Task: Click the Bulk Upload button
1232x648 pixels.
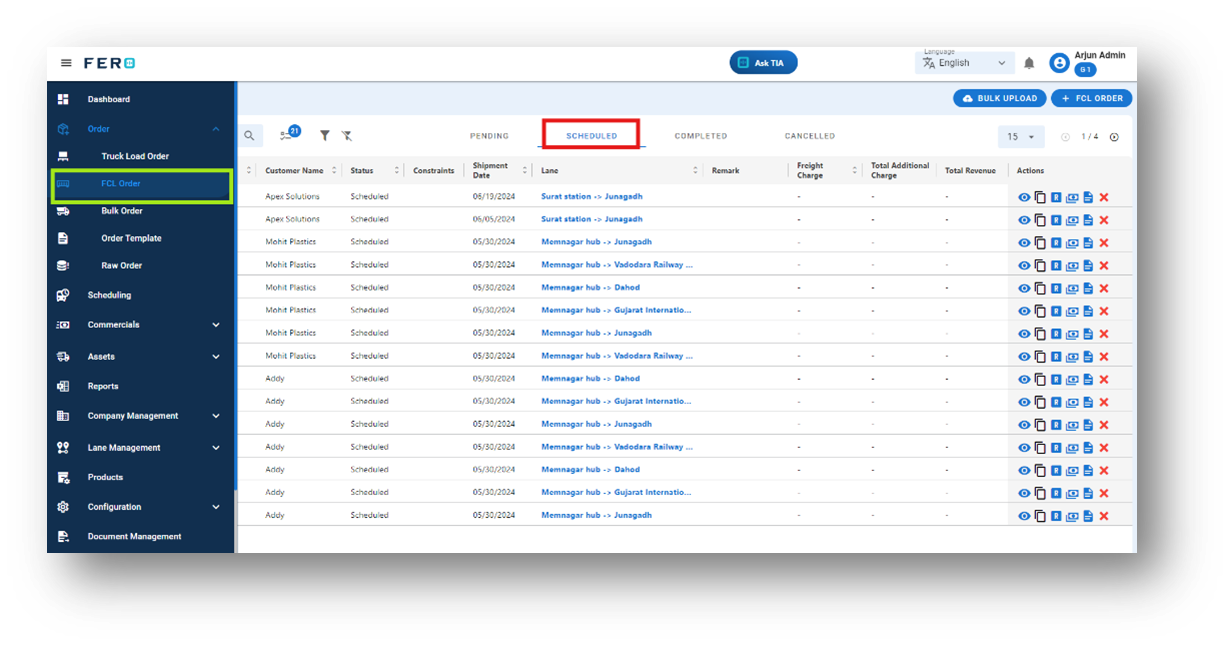Action: click(x=1000, y=98)
